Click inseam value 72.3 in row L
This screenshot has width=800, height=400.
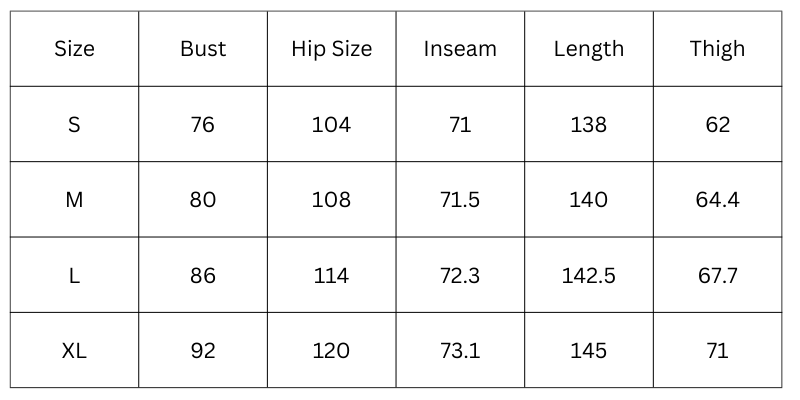point(460,275)
